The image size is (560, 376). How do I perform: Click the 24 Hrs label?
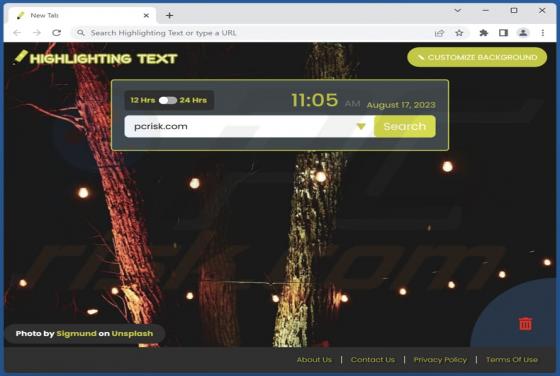pyautogui.click(x=193, y=100)
